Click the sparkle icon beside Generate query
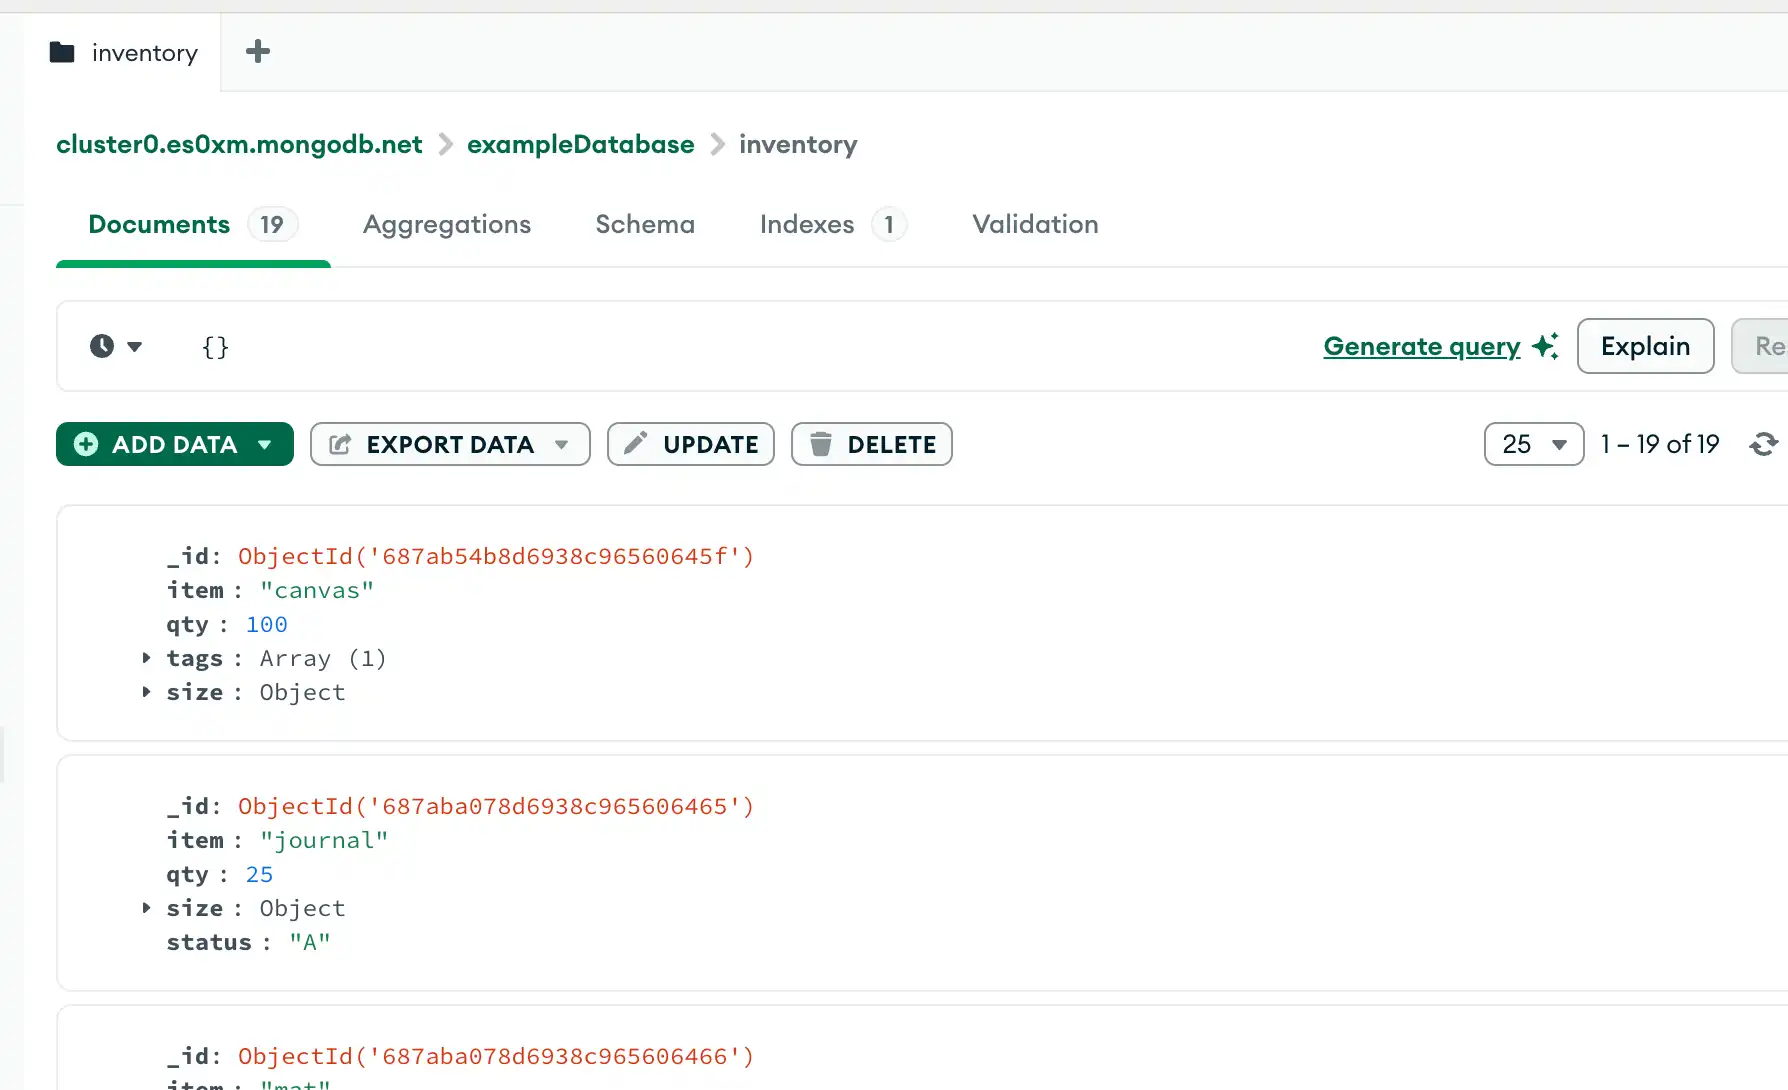Image resolution: width=1788 pixels, height=1090 pixels. tap(1546, 345)
